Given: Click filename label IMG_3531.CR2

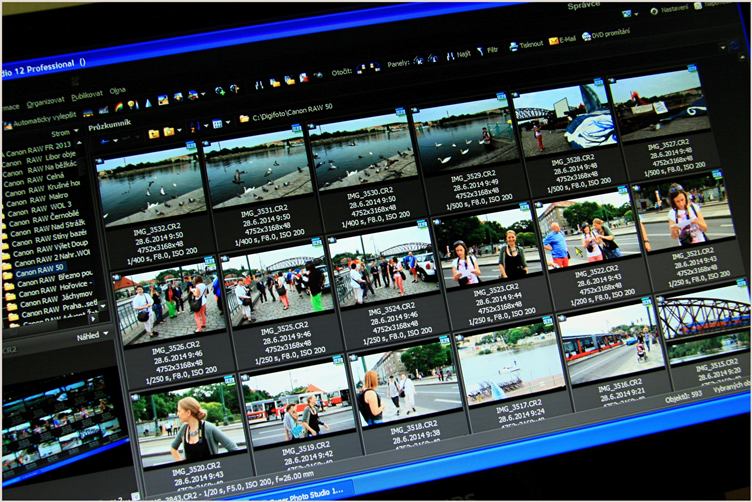Looking at the screenshot, I should [264, 211].
